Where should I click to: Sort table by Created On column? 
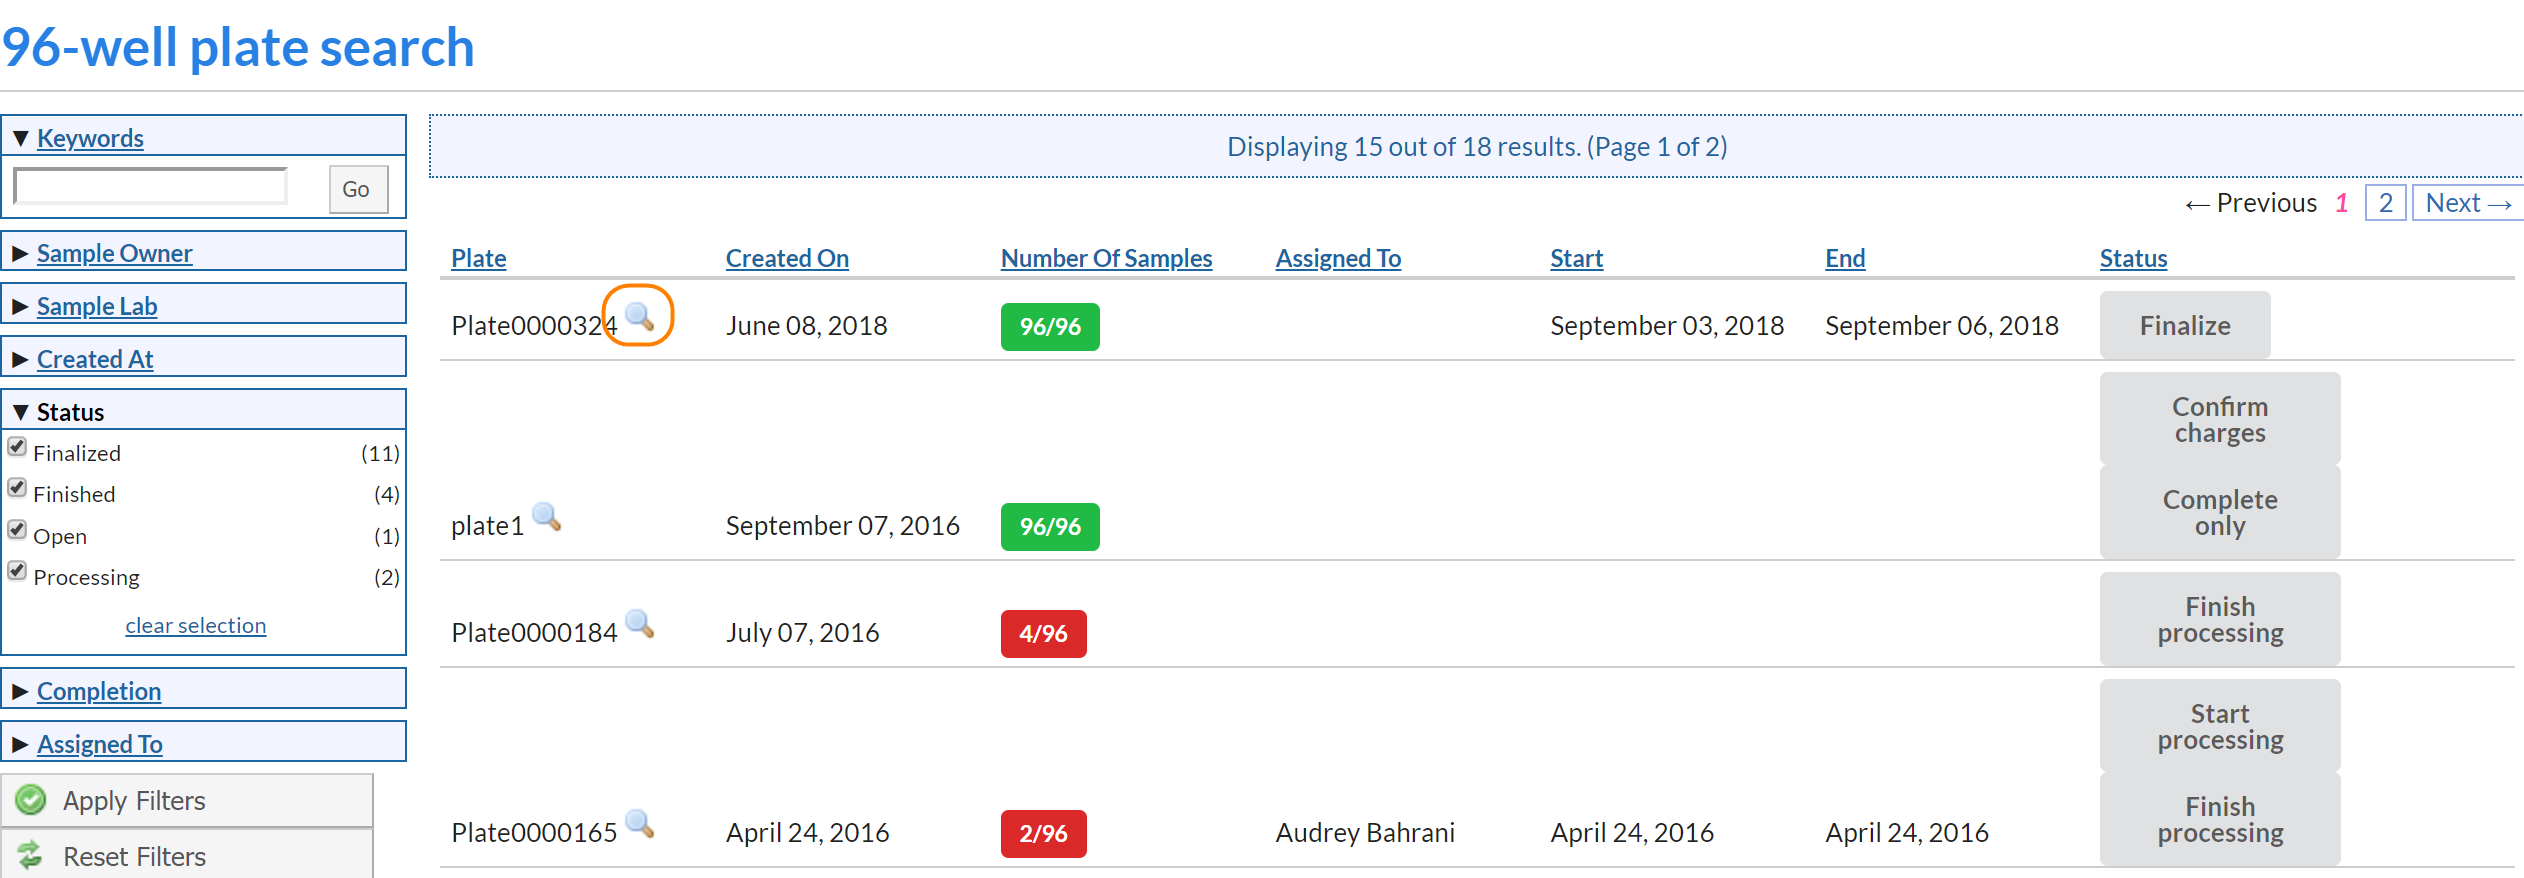tap(787, 258)
